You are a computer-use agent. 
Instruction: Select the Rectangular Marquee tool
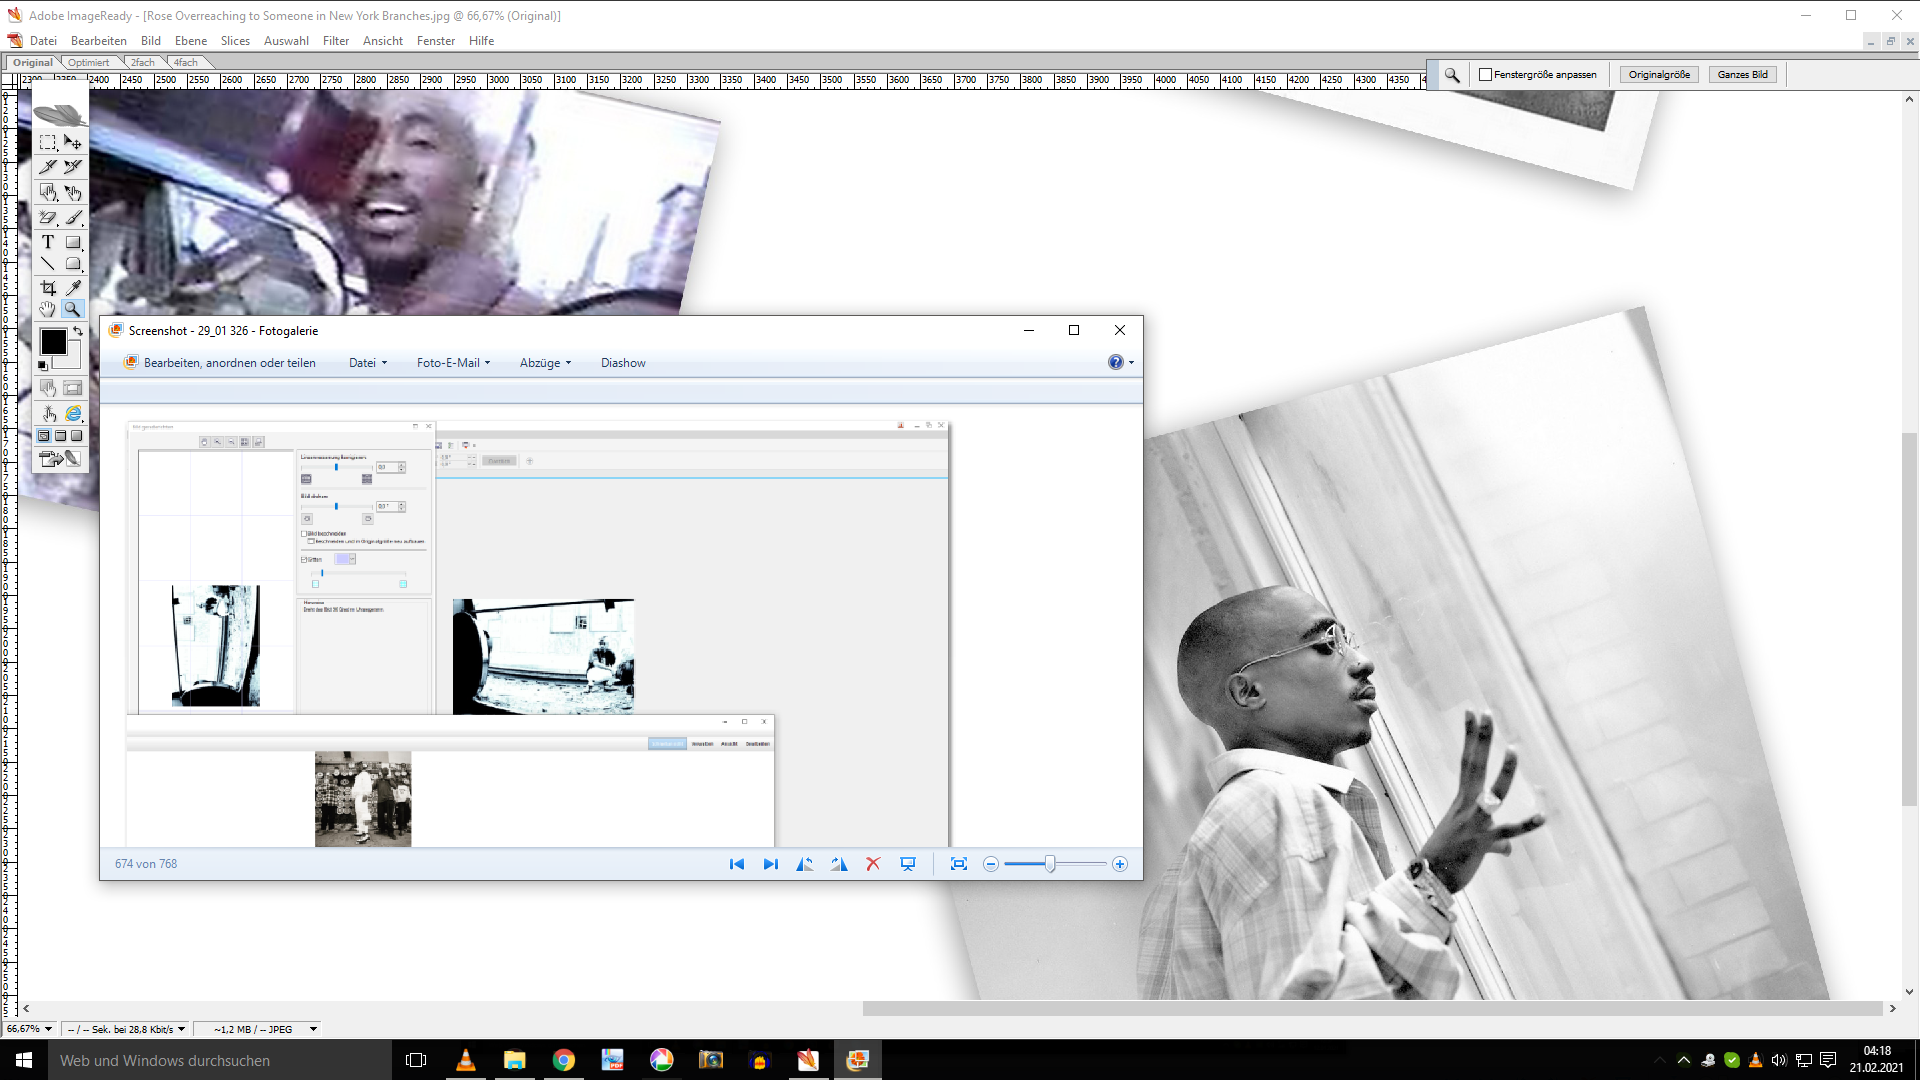pos(47,142)
